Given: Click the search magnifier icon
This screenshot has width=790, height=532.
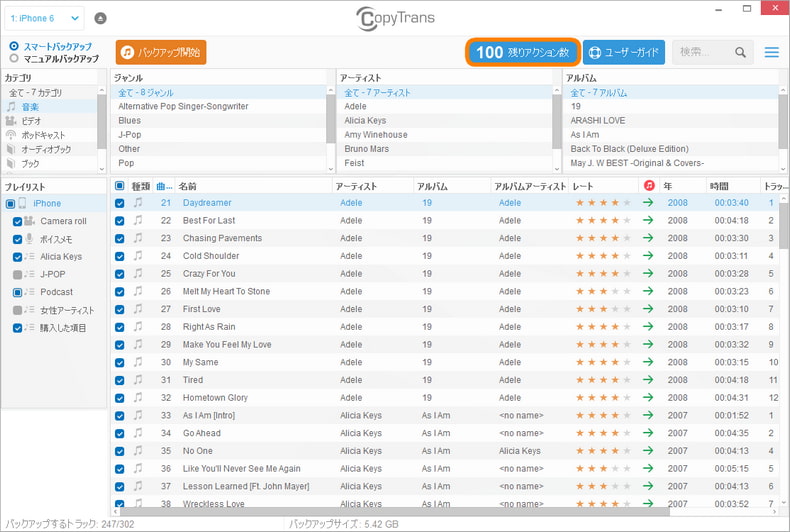Looking at the screenshot, I should pos(740,52).
